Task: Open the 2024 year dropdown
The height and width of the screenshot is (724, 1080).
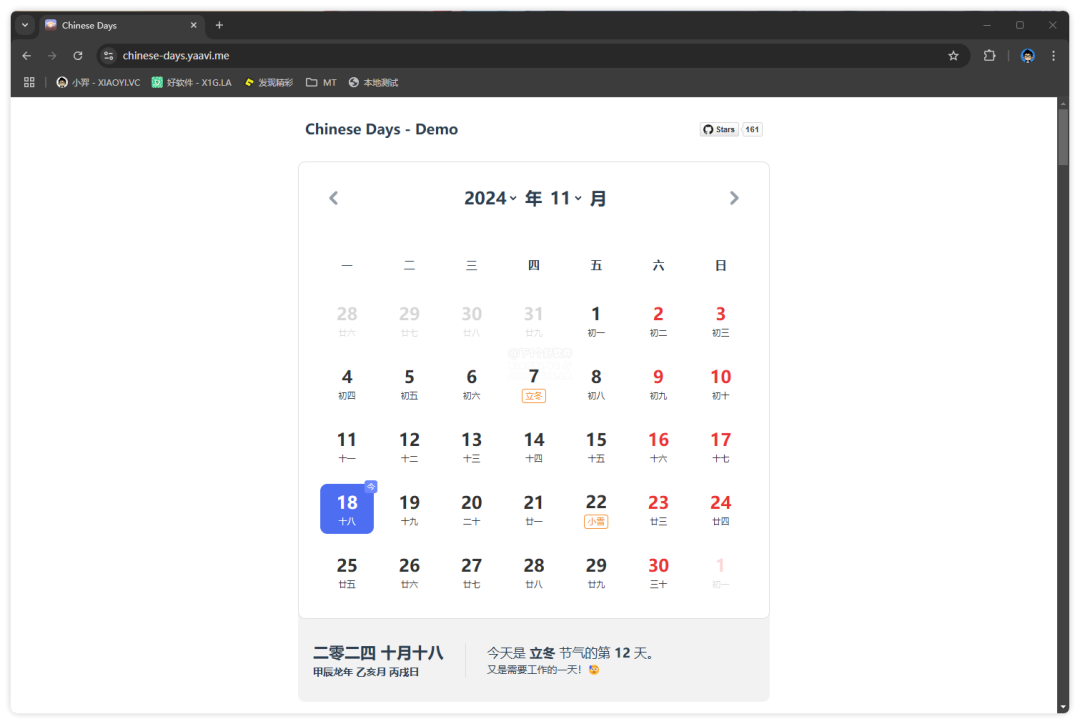Action: pyautogui.click(x=490, y=198)
